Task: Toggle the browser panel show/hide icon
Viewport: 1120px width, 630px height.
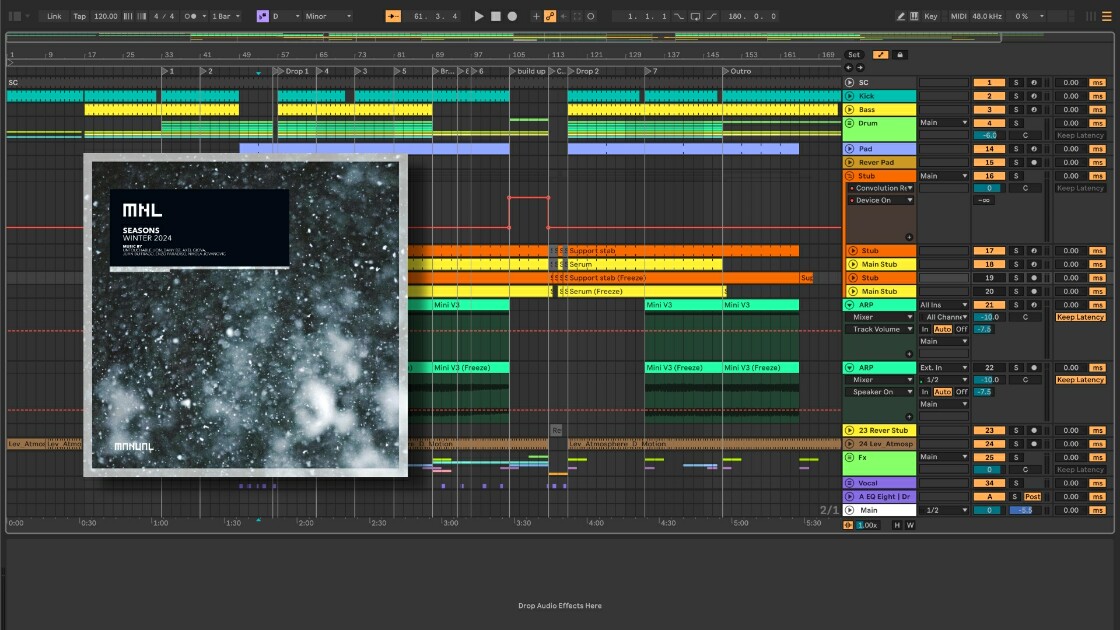Action: click(14, 16)
